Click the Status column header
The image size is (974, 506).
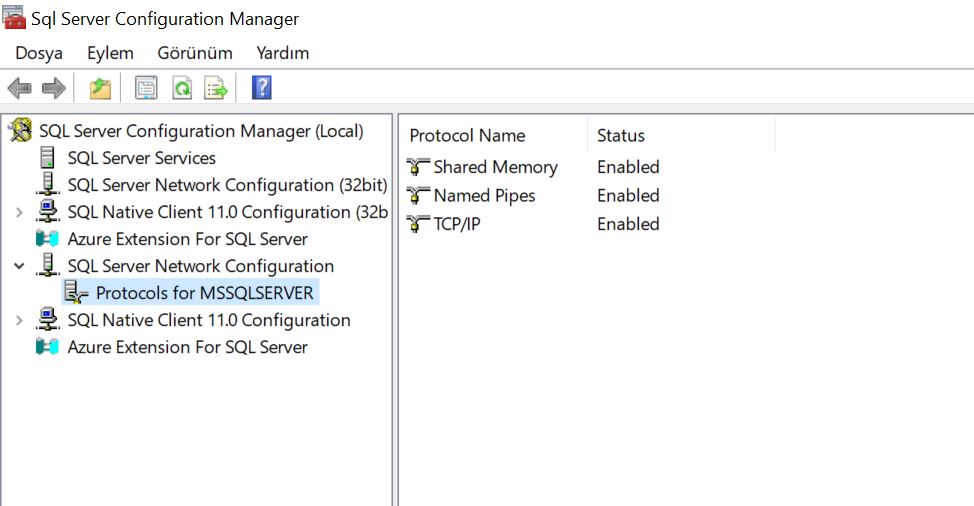(x=621, y=136)
